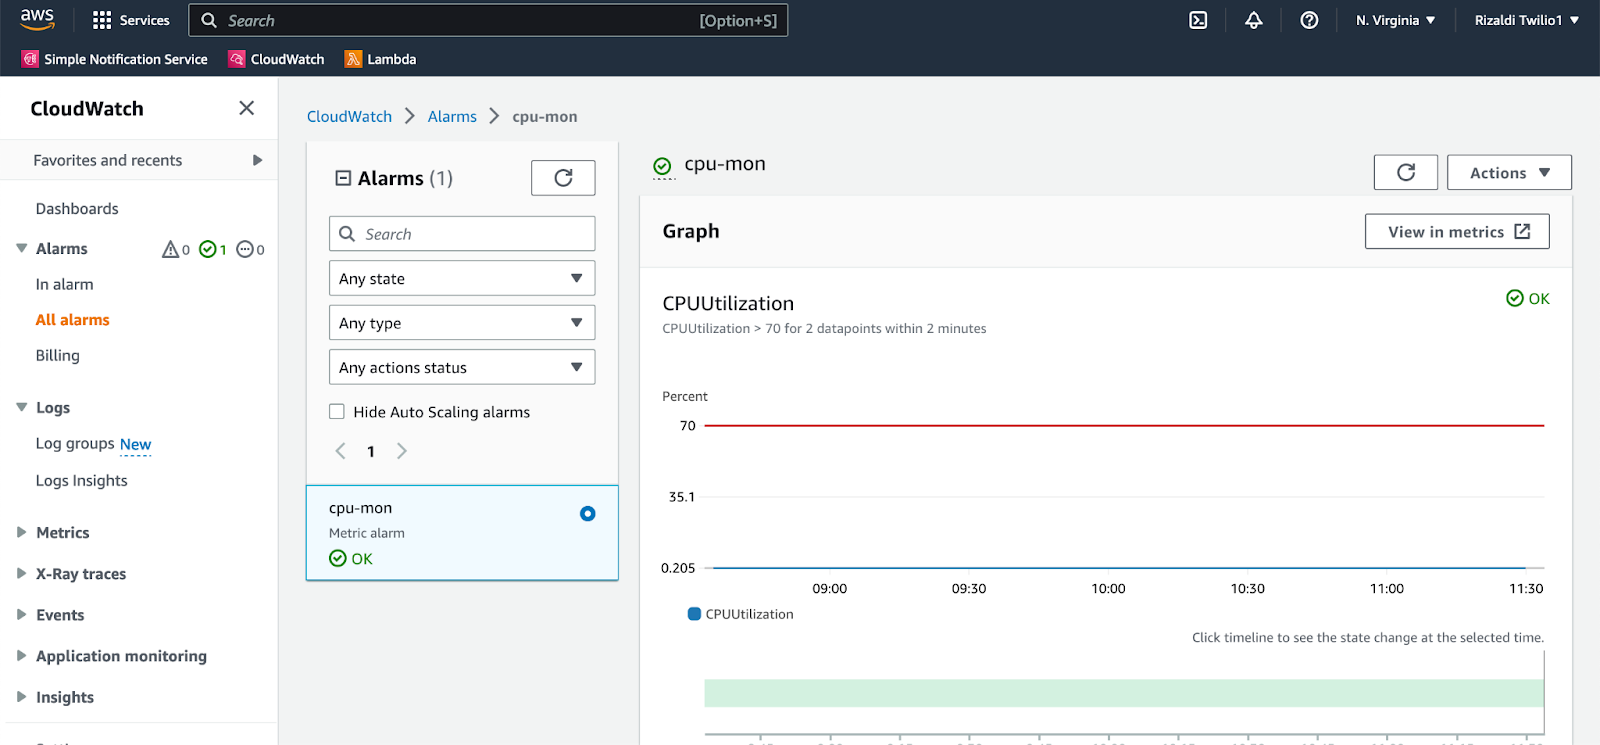
Task: Expand the Insights navigation section
Action: click(21, 696)
